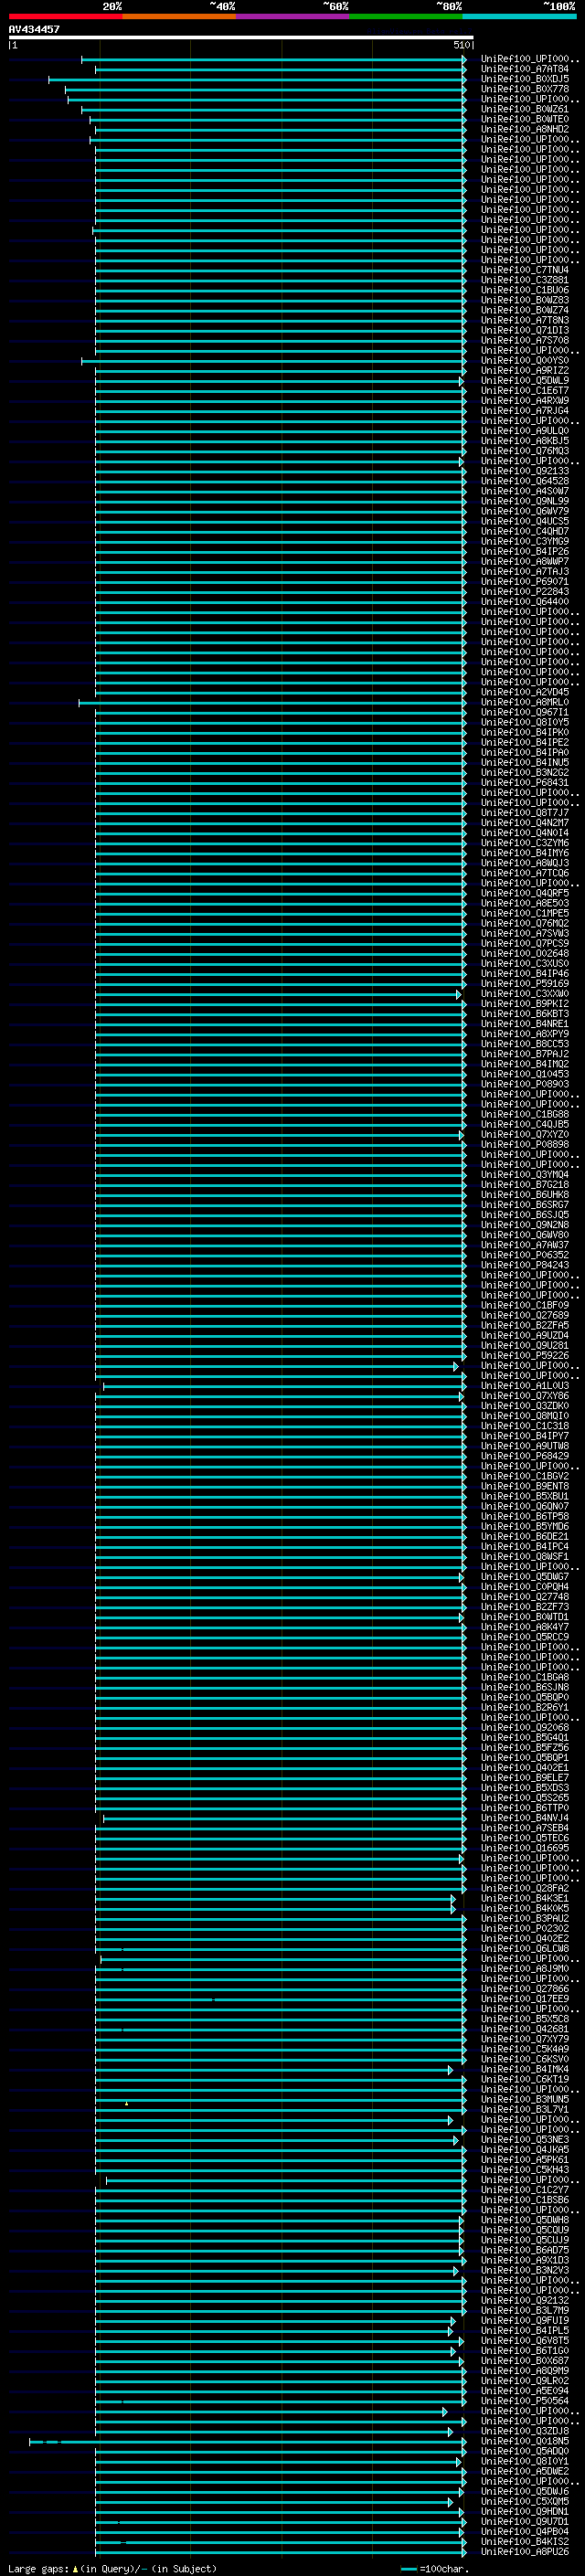This screenshot has width=585, height=2576.
Task: Click the white query sequence bar
Action: point(241,37)
